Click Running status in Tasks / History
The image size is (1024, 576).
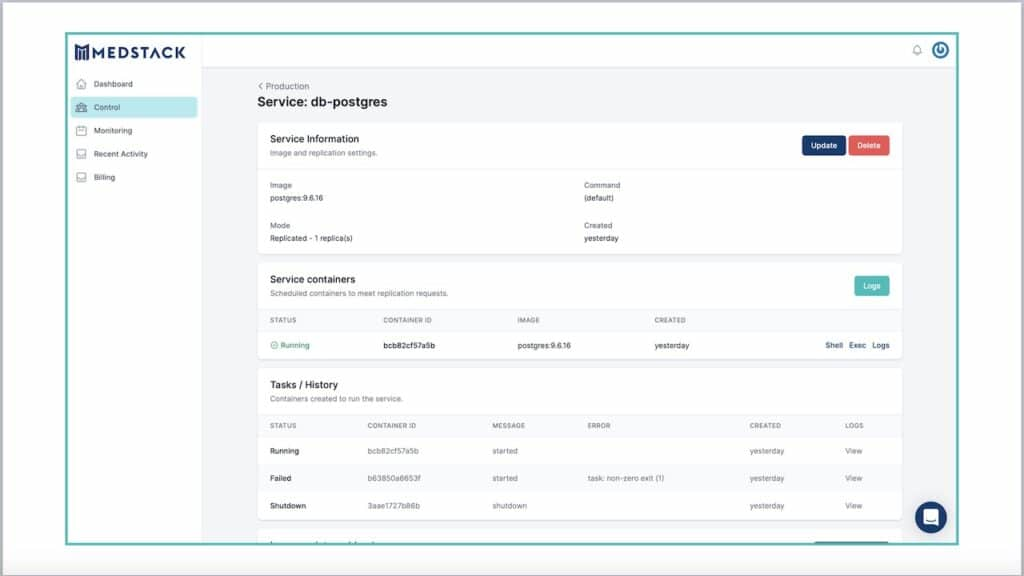click(x=285, y=451)
